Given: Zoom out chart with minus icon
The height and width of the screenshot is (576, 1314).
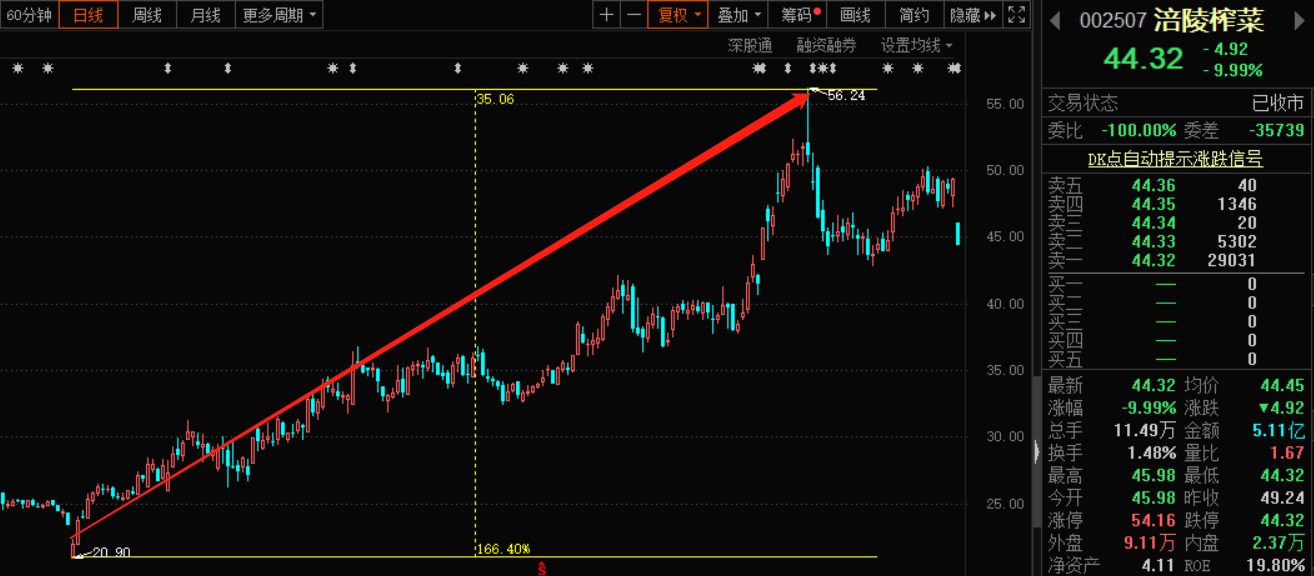Looking at the screenshot, I should tap(633, 15).
